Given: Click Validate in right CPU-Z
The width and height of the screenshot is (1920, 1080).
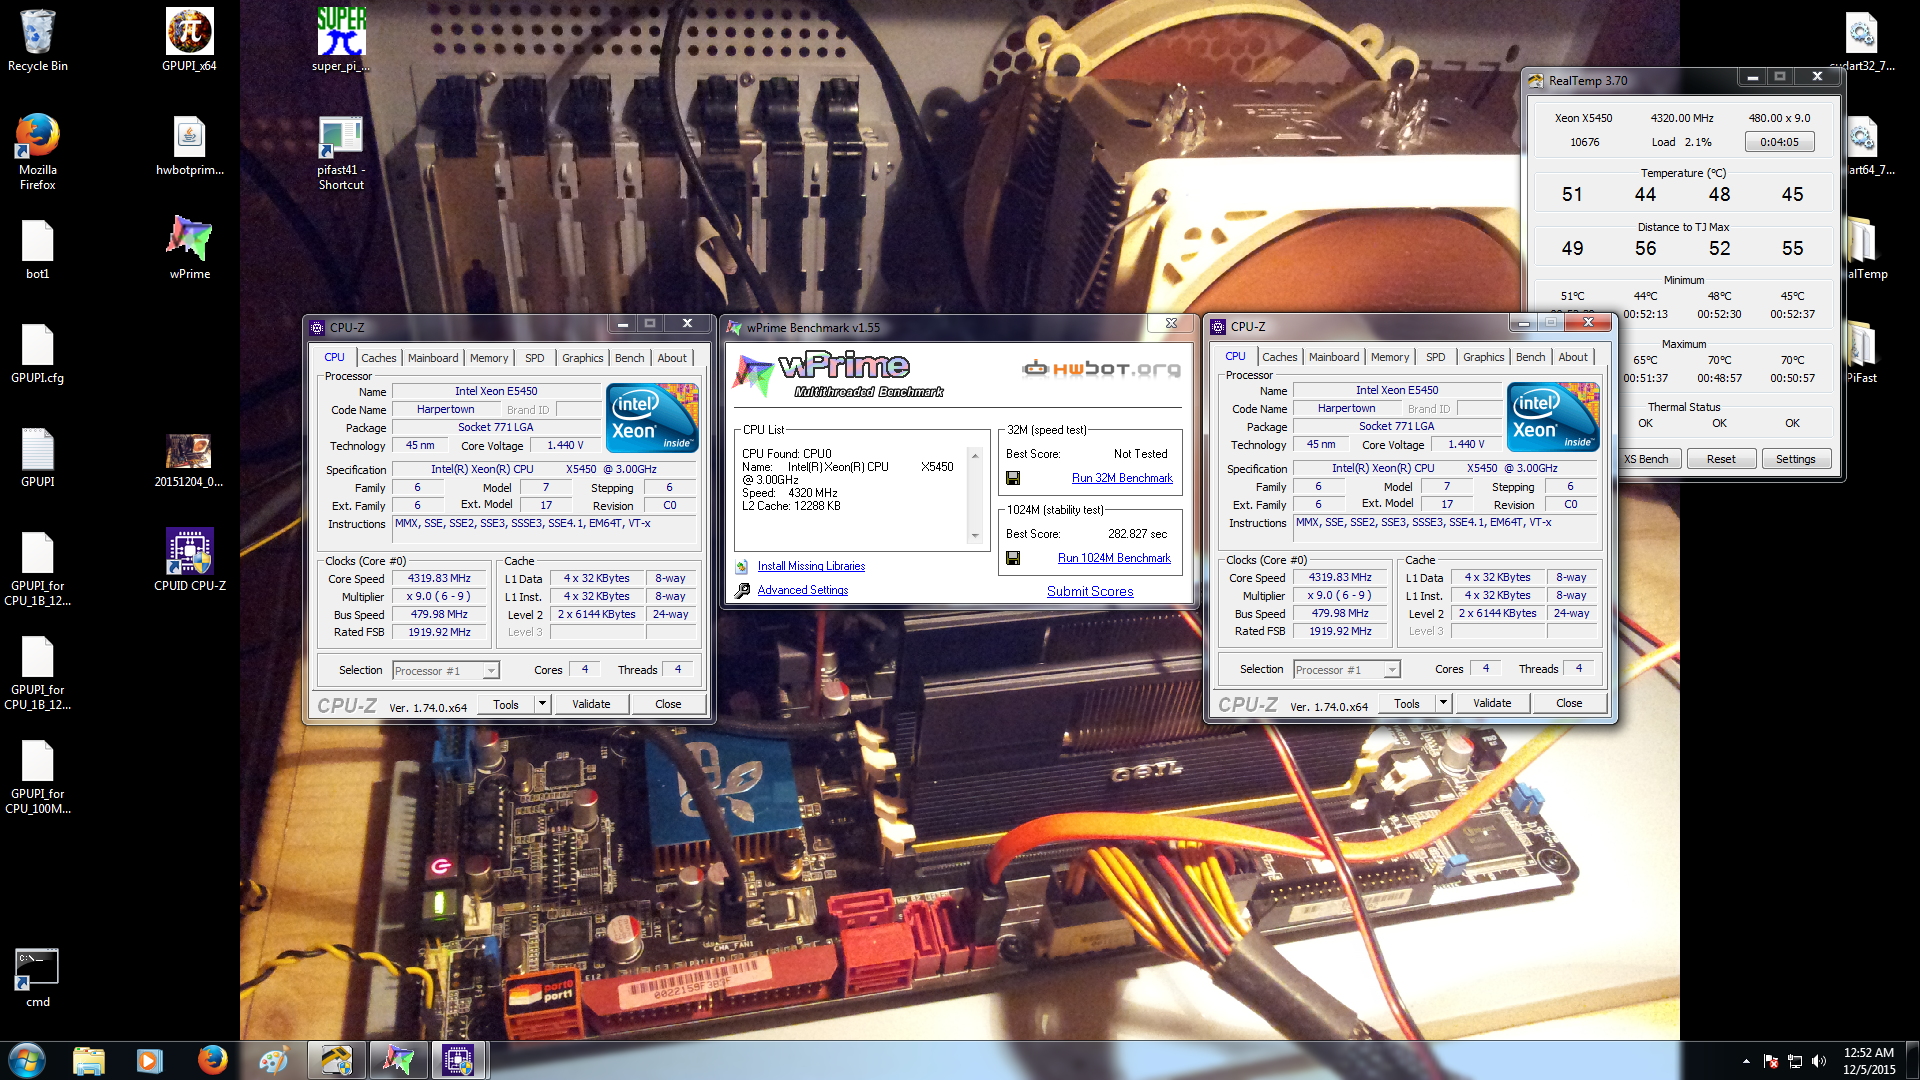Looking at the screenshot, I should pos(1492,703).
